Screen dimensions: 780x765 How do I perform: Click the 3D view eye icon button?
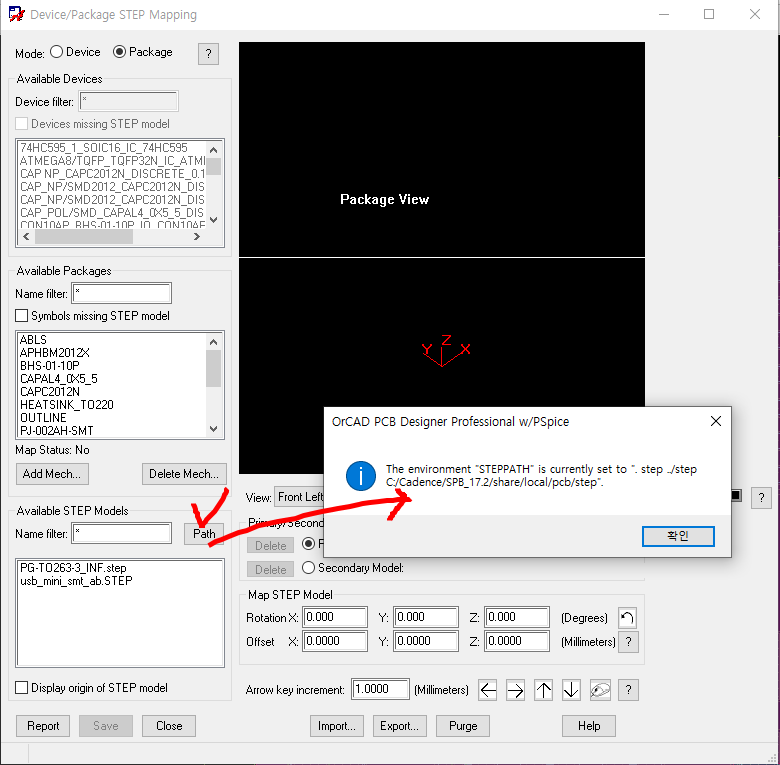(x=600, y=690)
